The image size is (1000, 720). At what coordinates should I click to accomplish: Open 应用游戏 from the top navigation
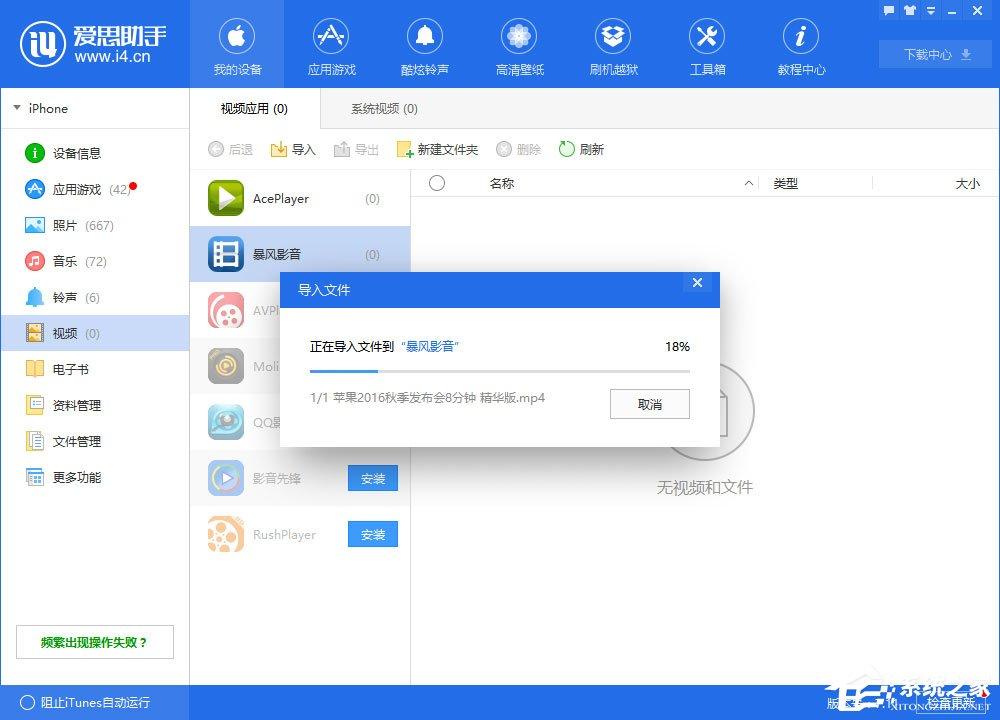(x=331, y=45)
